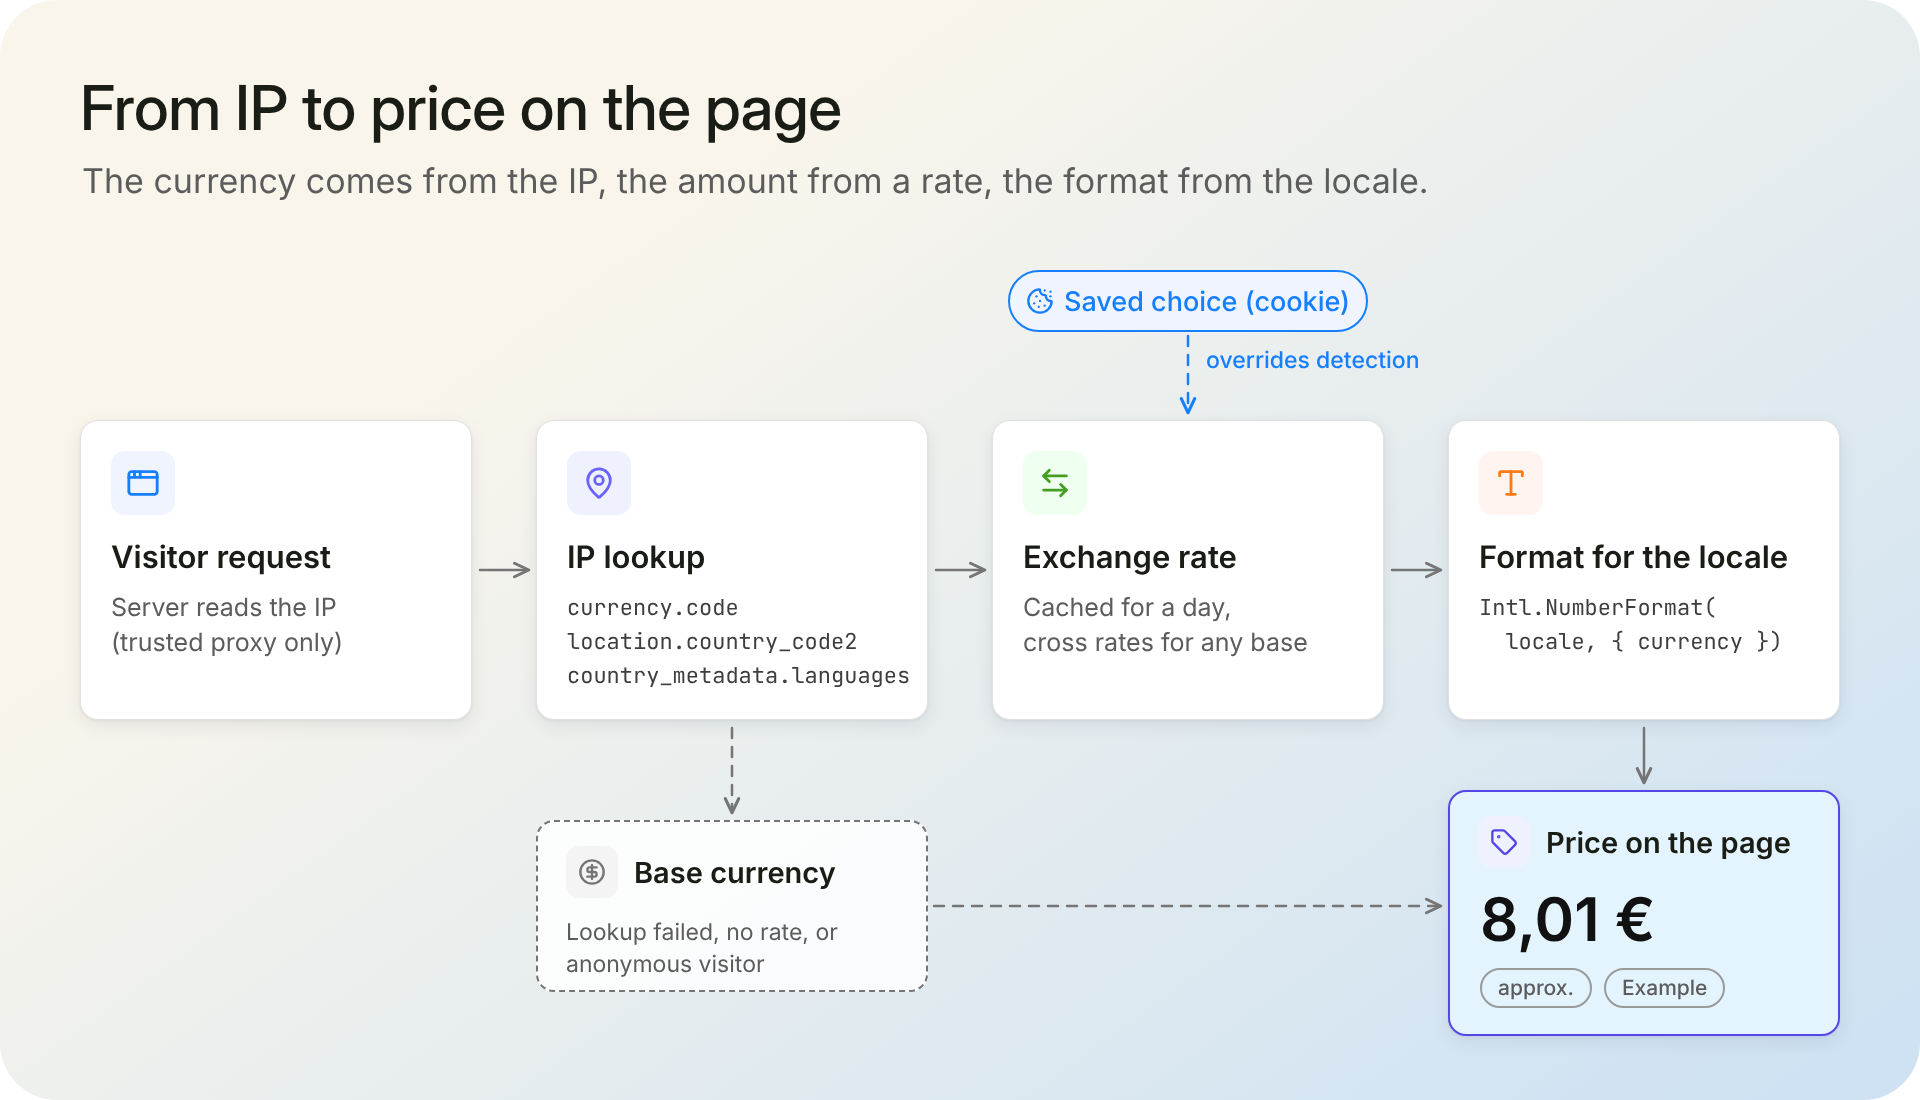
Task: Click the subtitle about currency from the IP
Action: coord(755,182)
